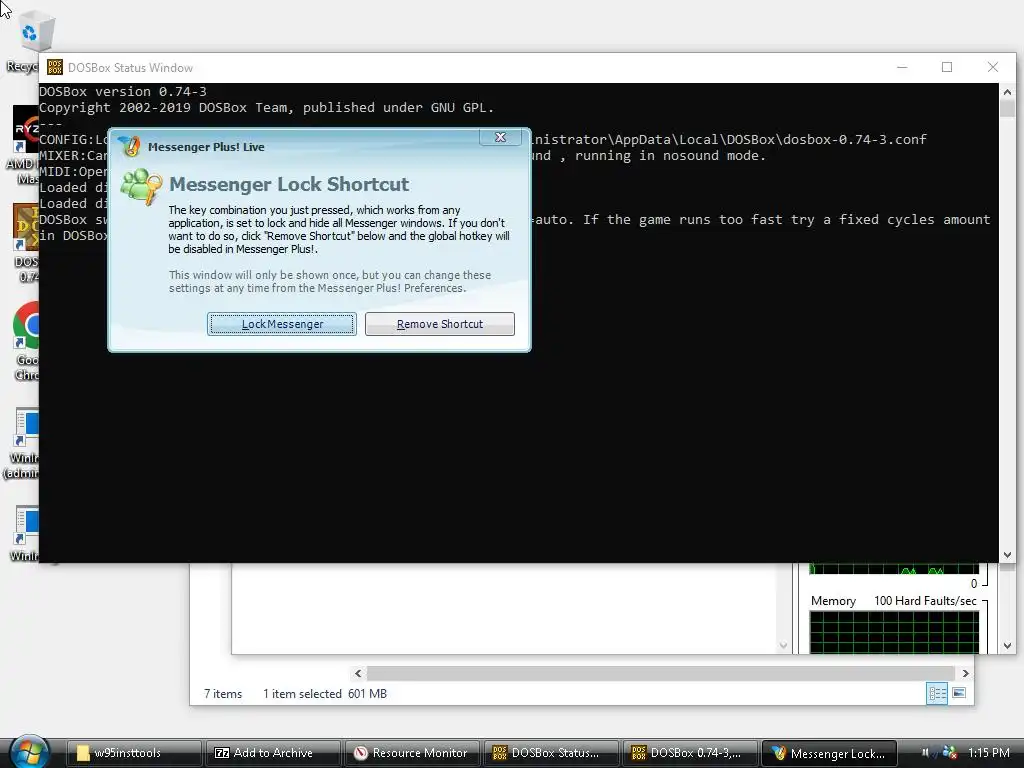
Task: Click the Lock Messenger button
Action: (281, 324)
